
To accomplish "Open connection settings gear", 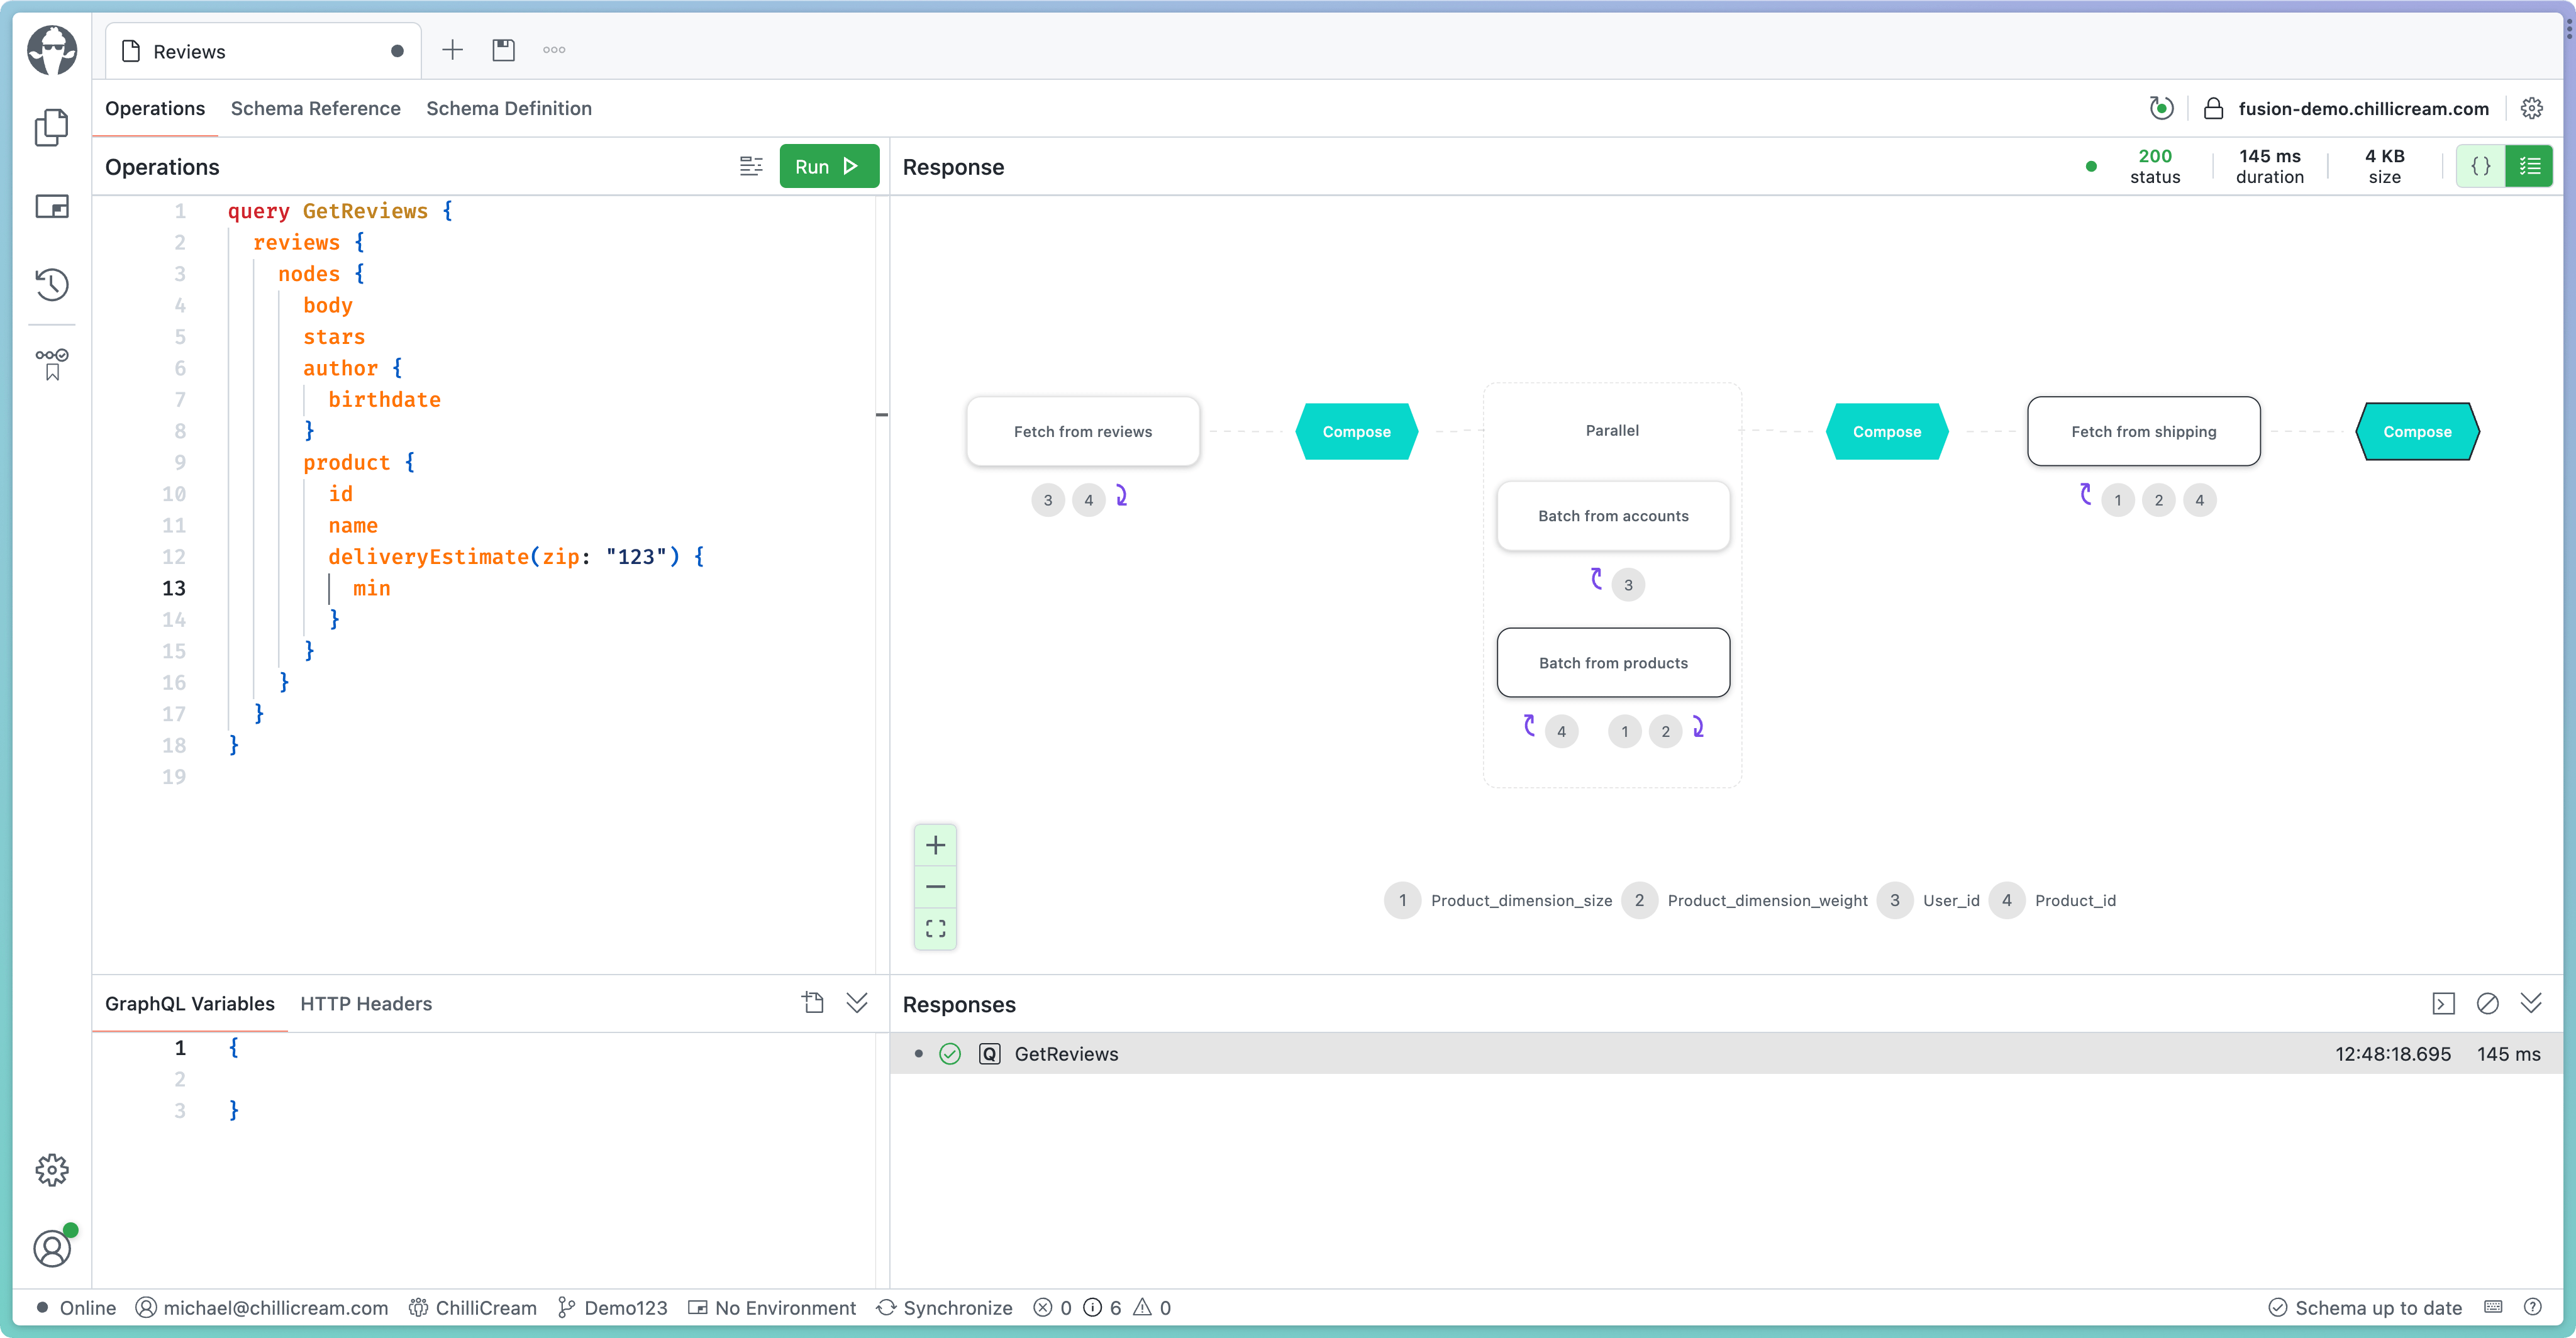I will pyautogui.click(x=2531, y=108).
